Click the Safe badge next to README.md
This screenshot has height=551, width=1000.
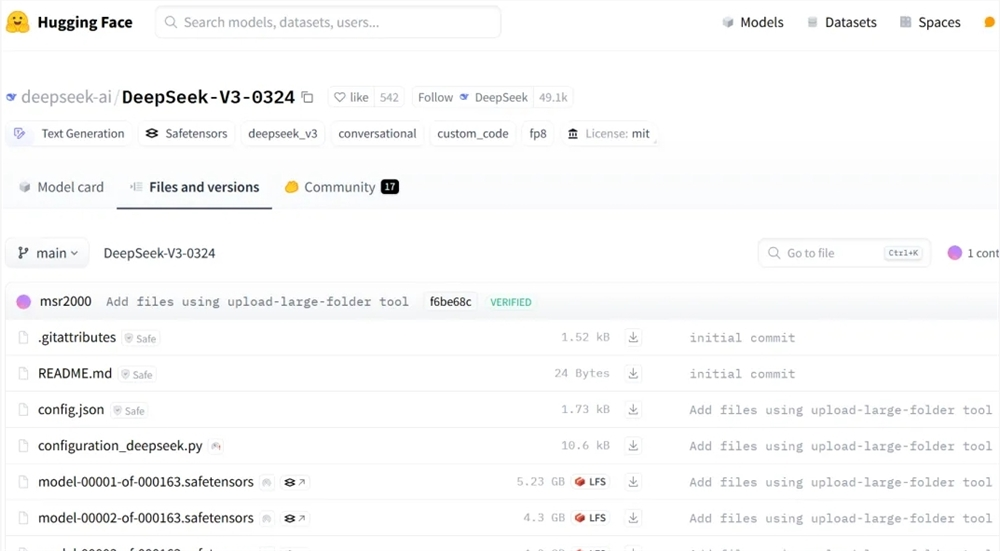point(137,375)
